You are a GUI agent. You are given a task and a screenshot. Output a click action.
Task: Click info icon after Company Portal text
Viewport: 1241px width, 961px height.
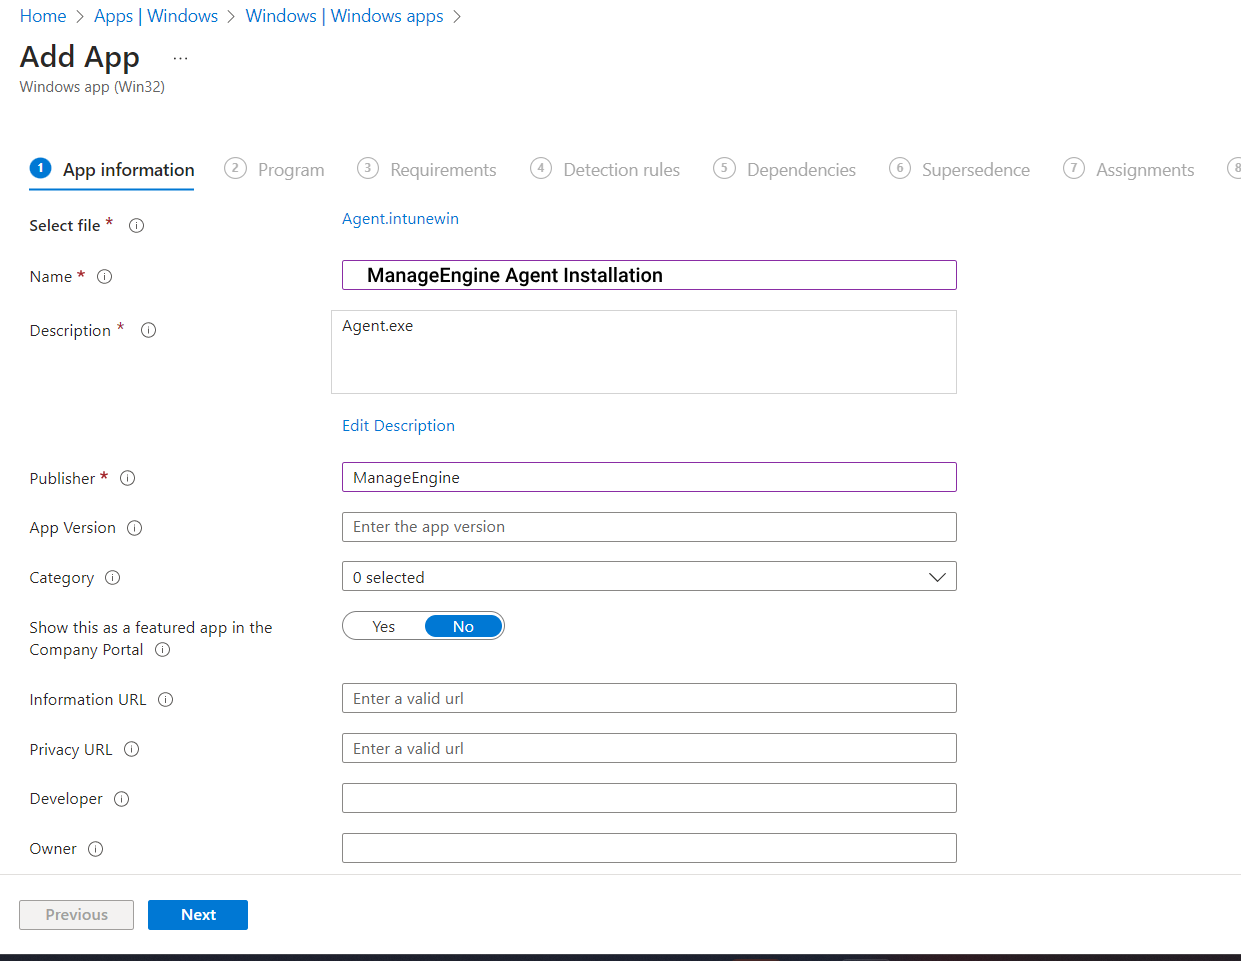click(162, 650)
